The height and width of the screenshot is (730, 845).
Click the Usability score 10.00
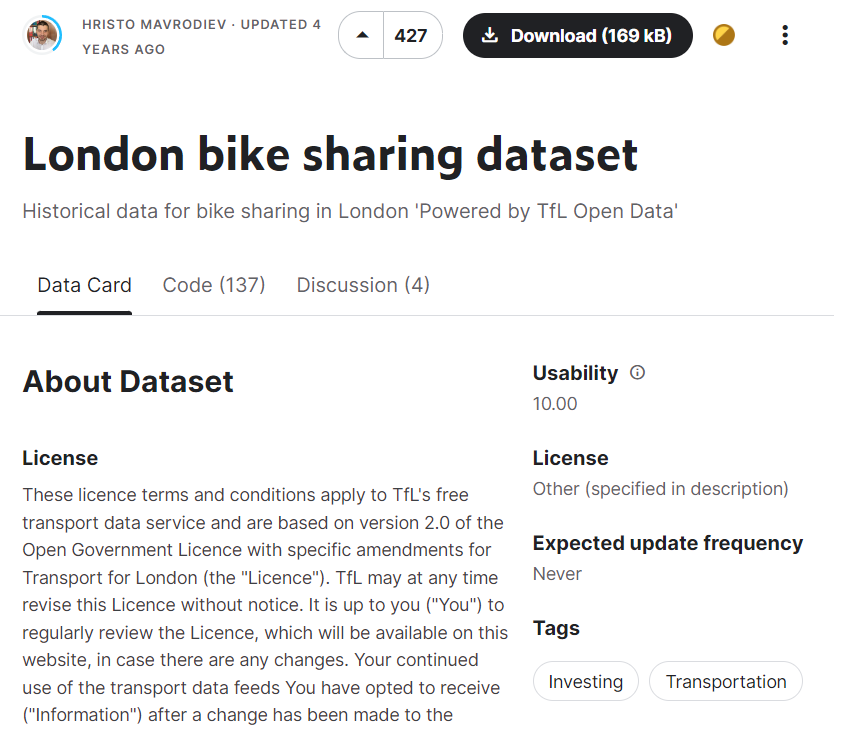click(x=555, y=404)
